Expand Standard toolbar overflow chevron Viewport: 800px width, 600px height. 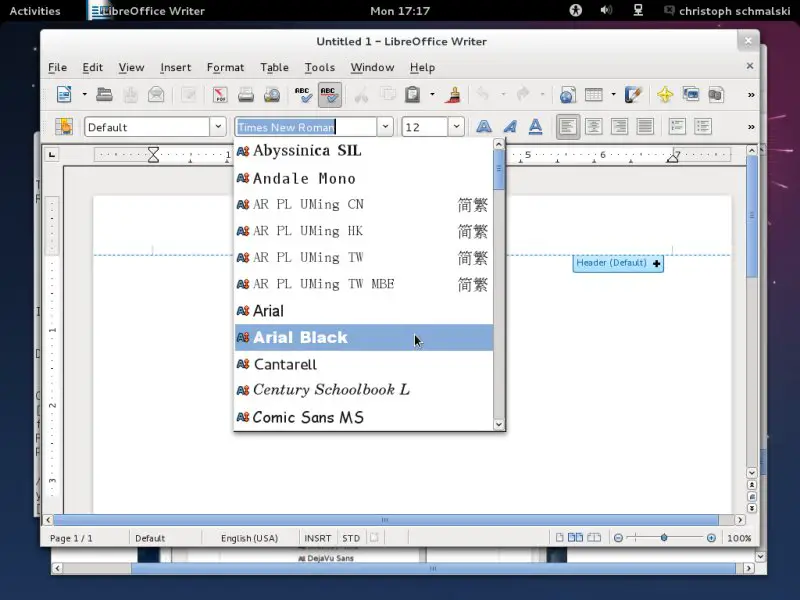point(751,95)
